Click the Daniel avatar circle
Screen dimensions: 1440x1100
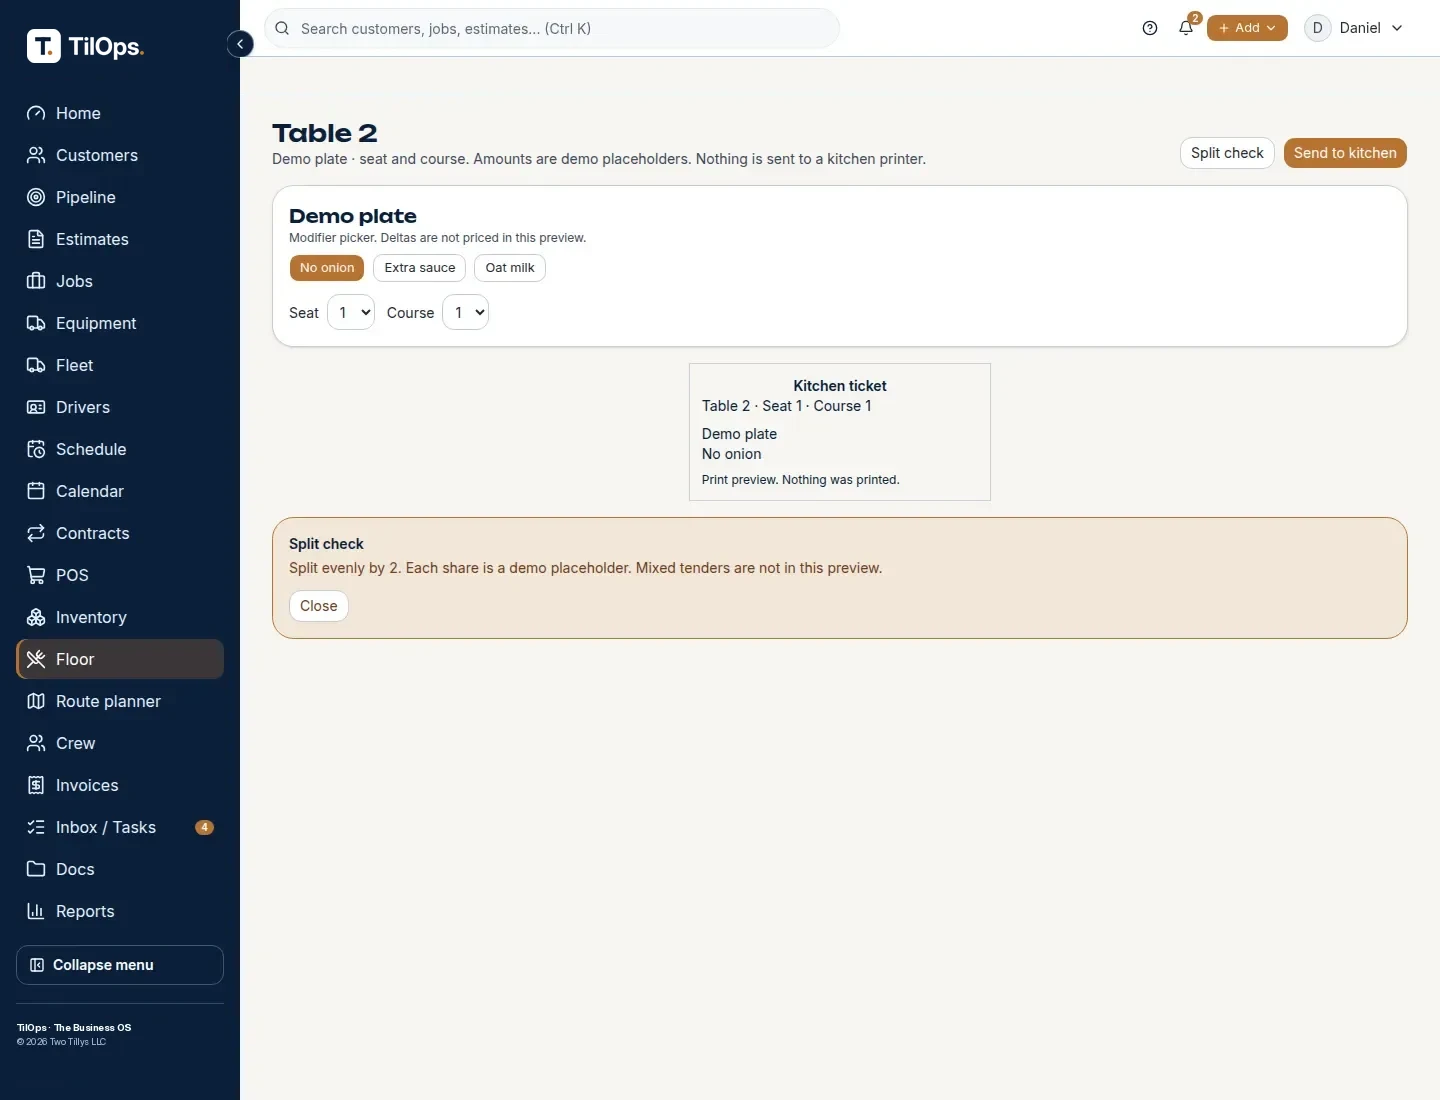pos(1317,28)
